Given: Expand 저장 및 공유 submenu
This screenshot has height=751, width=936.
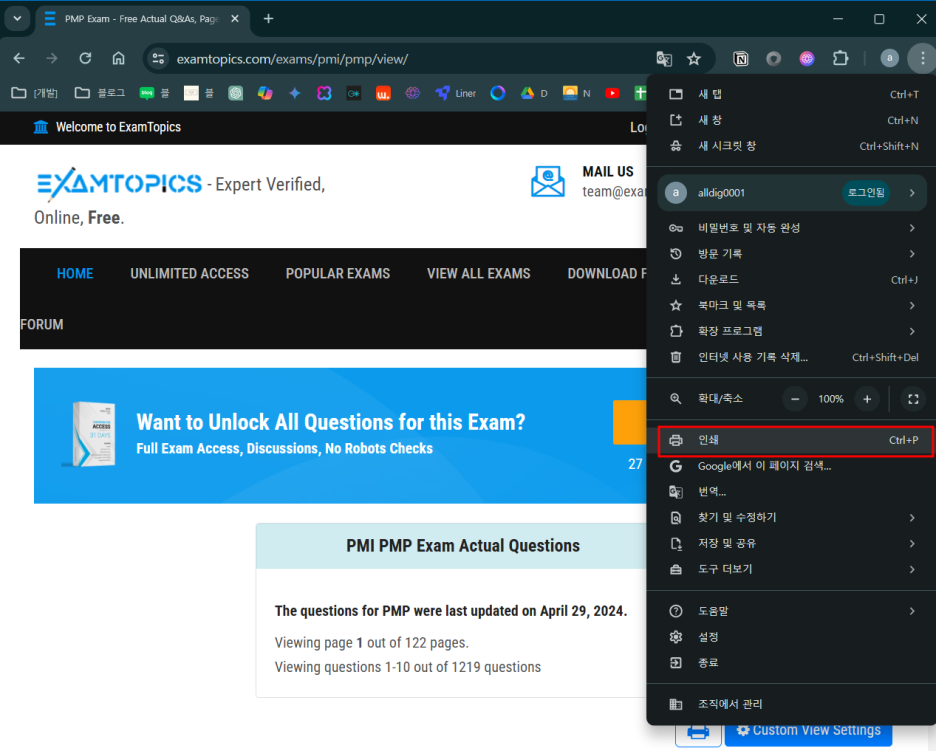Looking at the screenshot, I should pyautogui.click(x=793, y=543).
